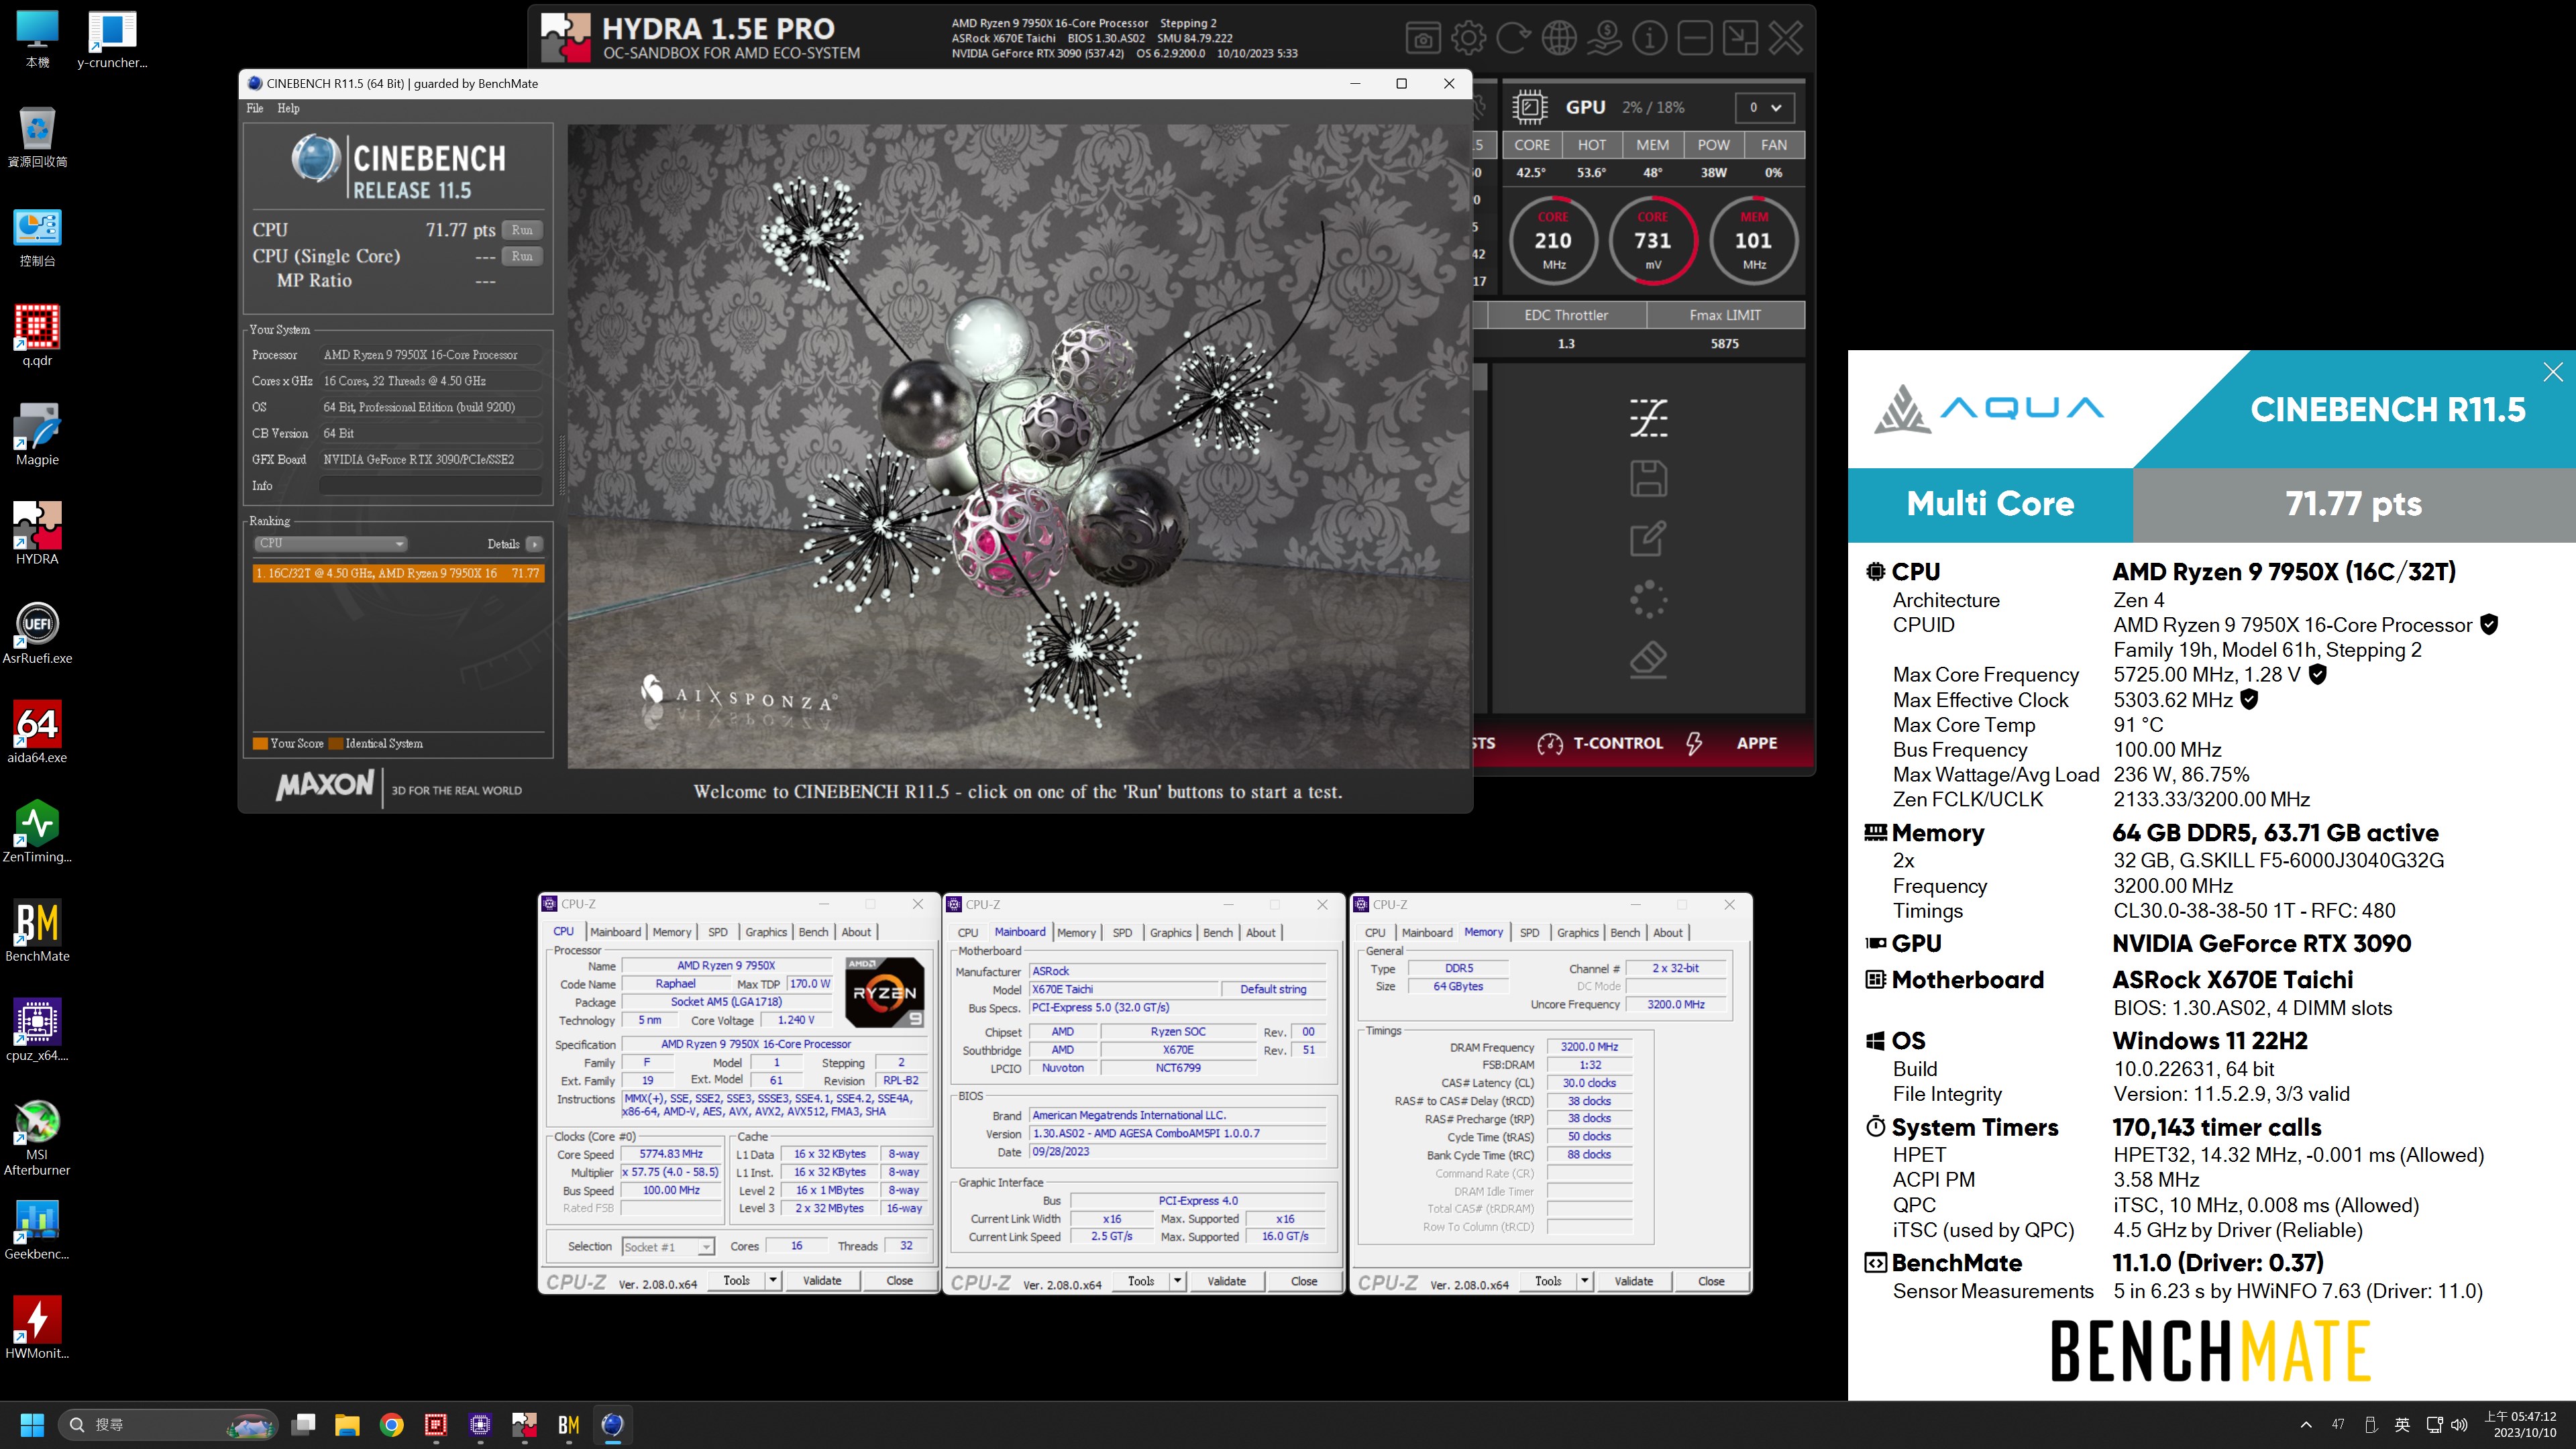Open the Magpie desktop shortcut
This screenshot has height=1449, width=2576.
point(37,435)
